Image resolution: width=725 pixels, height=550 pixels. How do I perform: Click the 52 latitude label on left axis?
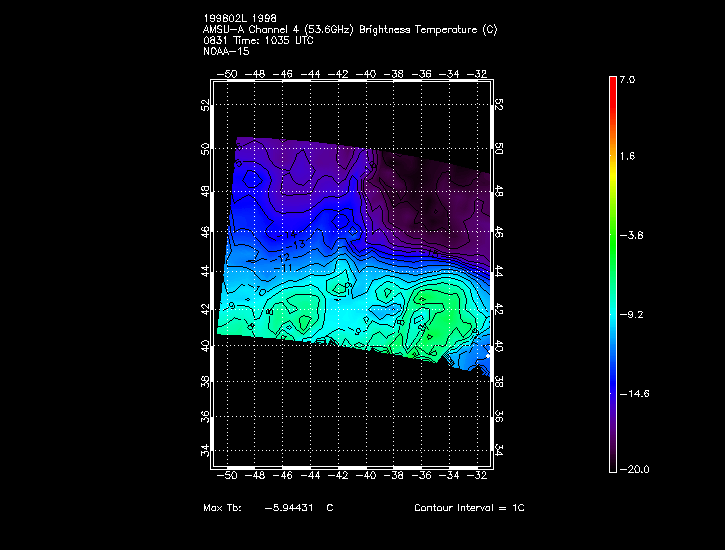click(207, 104)
